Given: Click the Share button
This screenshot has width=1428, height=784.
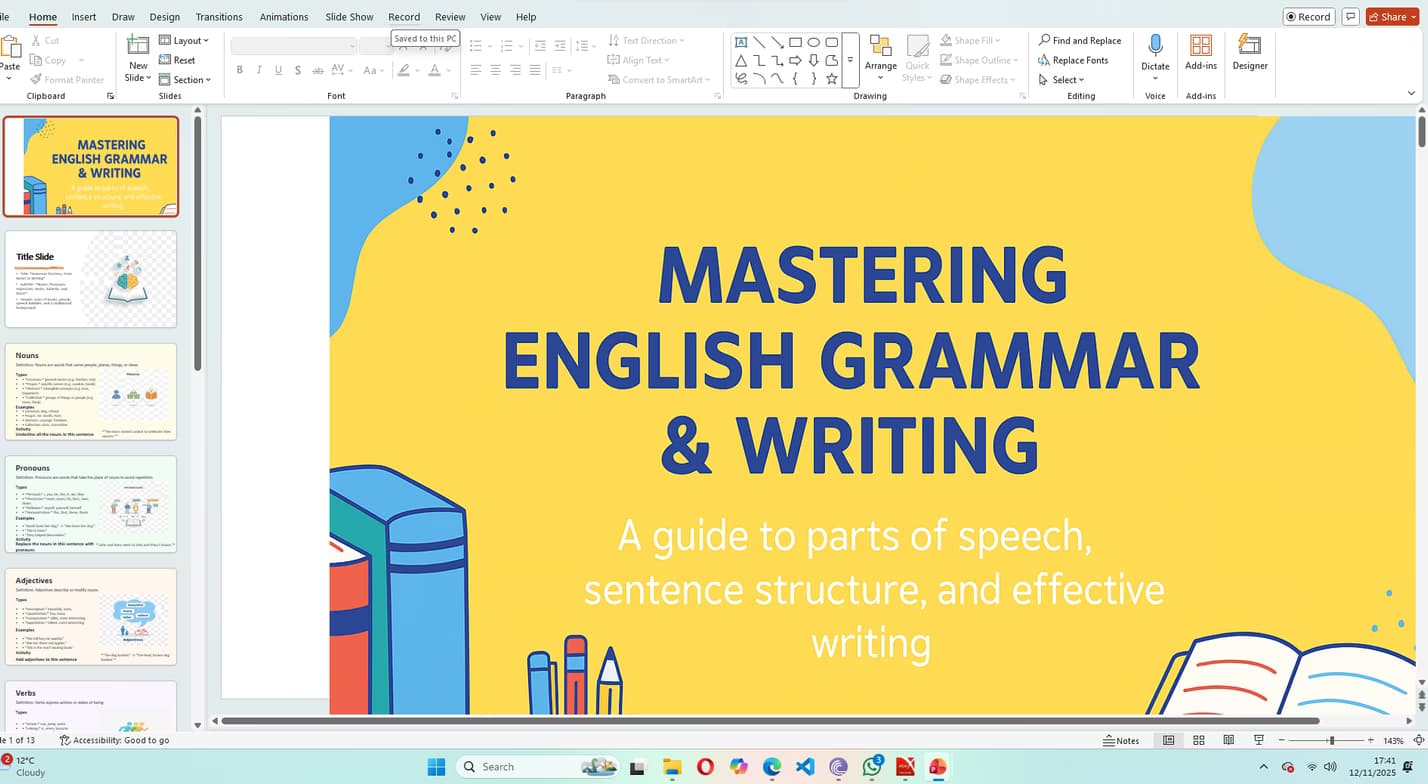Looking at the screenshot, I should (1390, 16).
